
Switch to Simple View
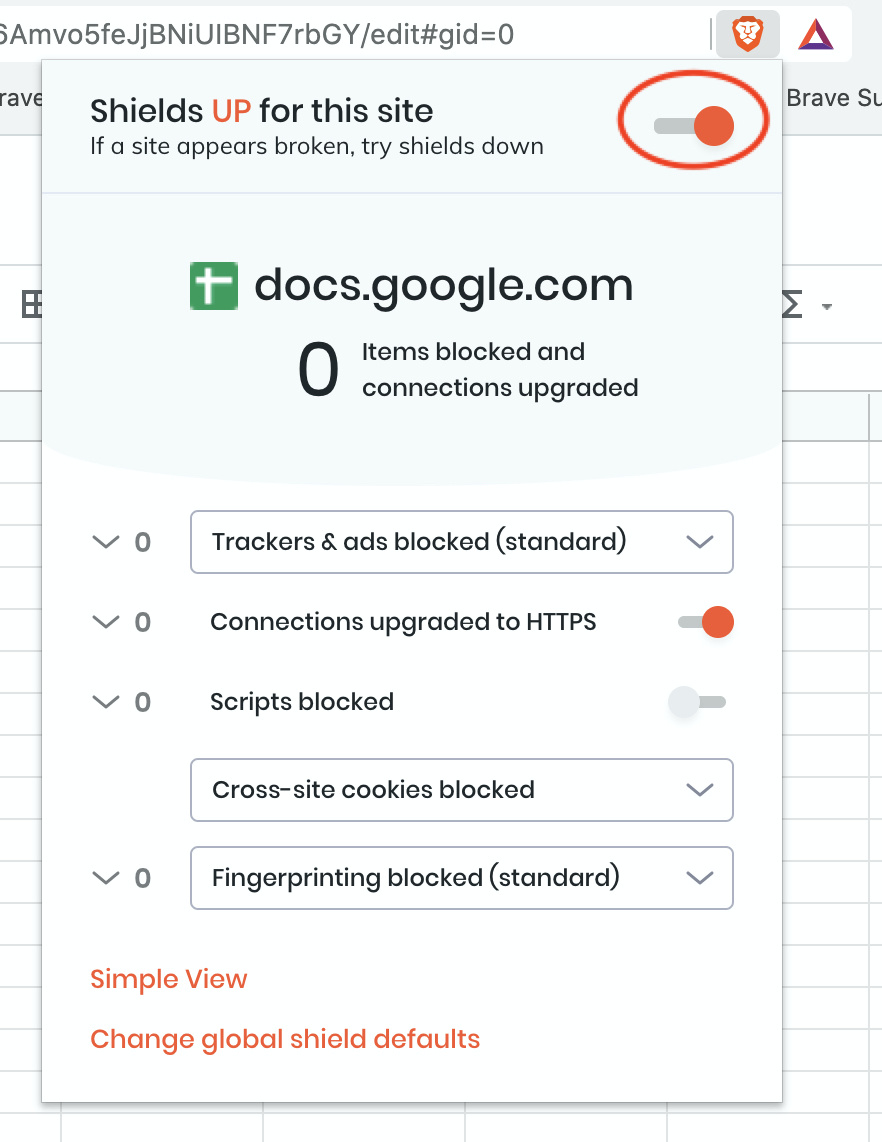(168, 979)
